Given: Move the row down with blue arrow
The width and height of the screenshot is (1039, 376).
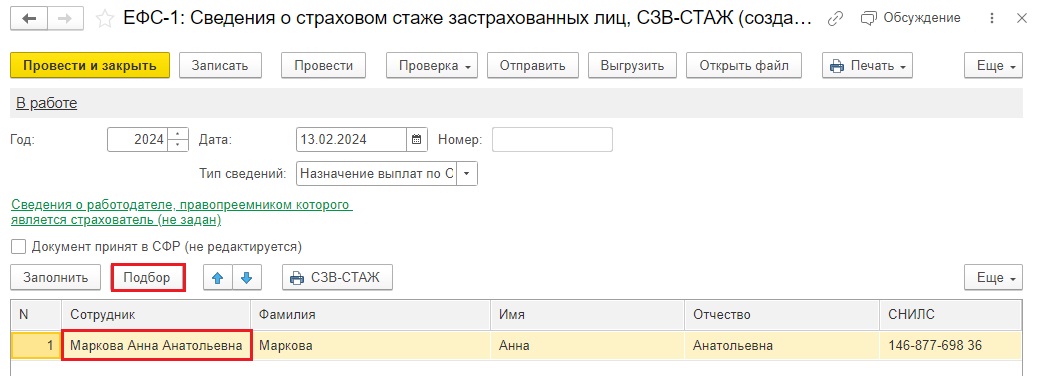Looking at the screenshot, I should tap(246, 278).
